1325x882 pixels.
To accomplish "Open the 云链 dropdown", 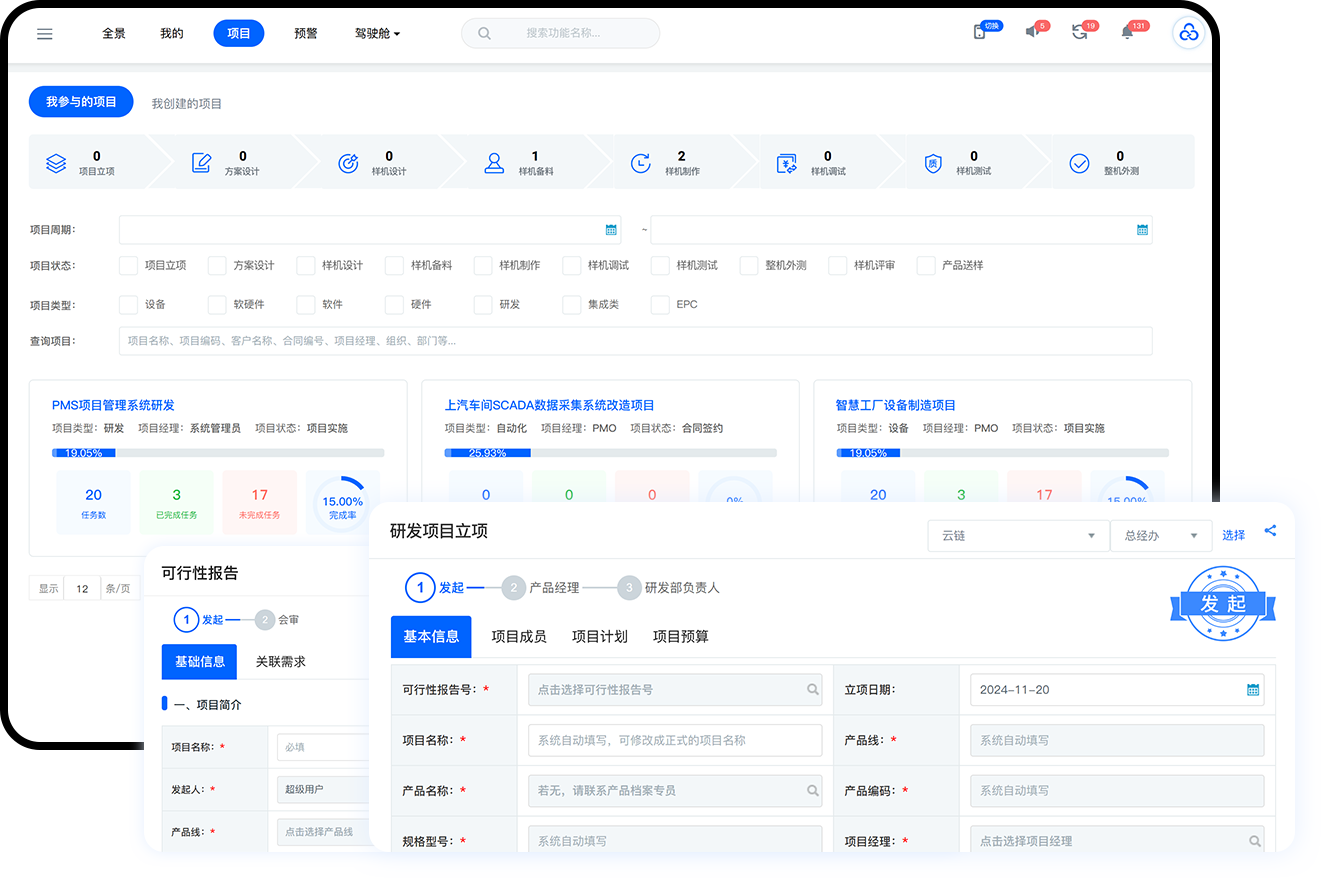I will (1018, 536).
